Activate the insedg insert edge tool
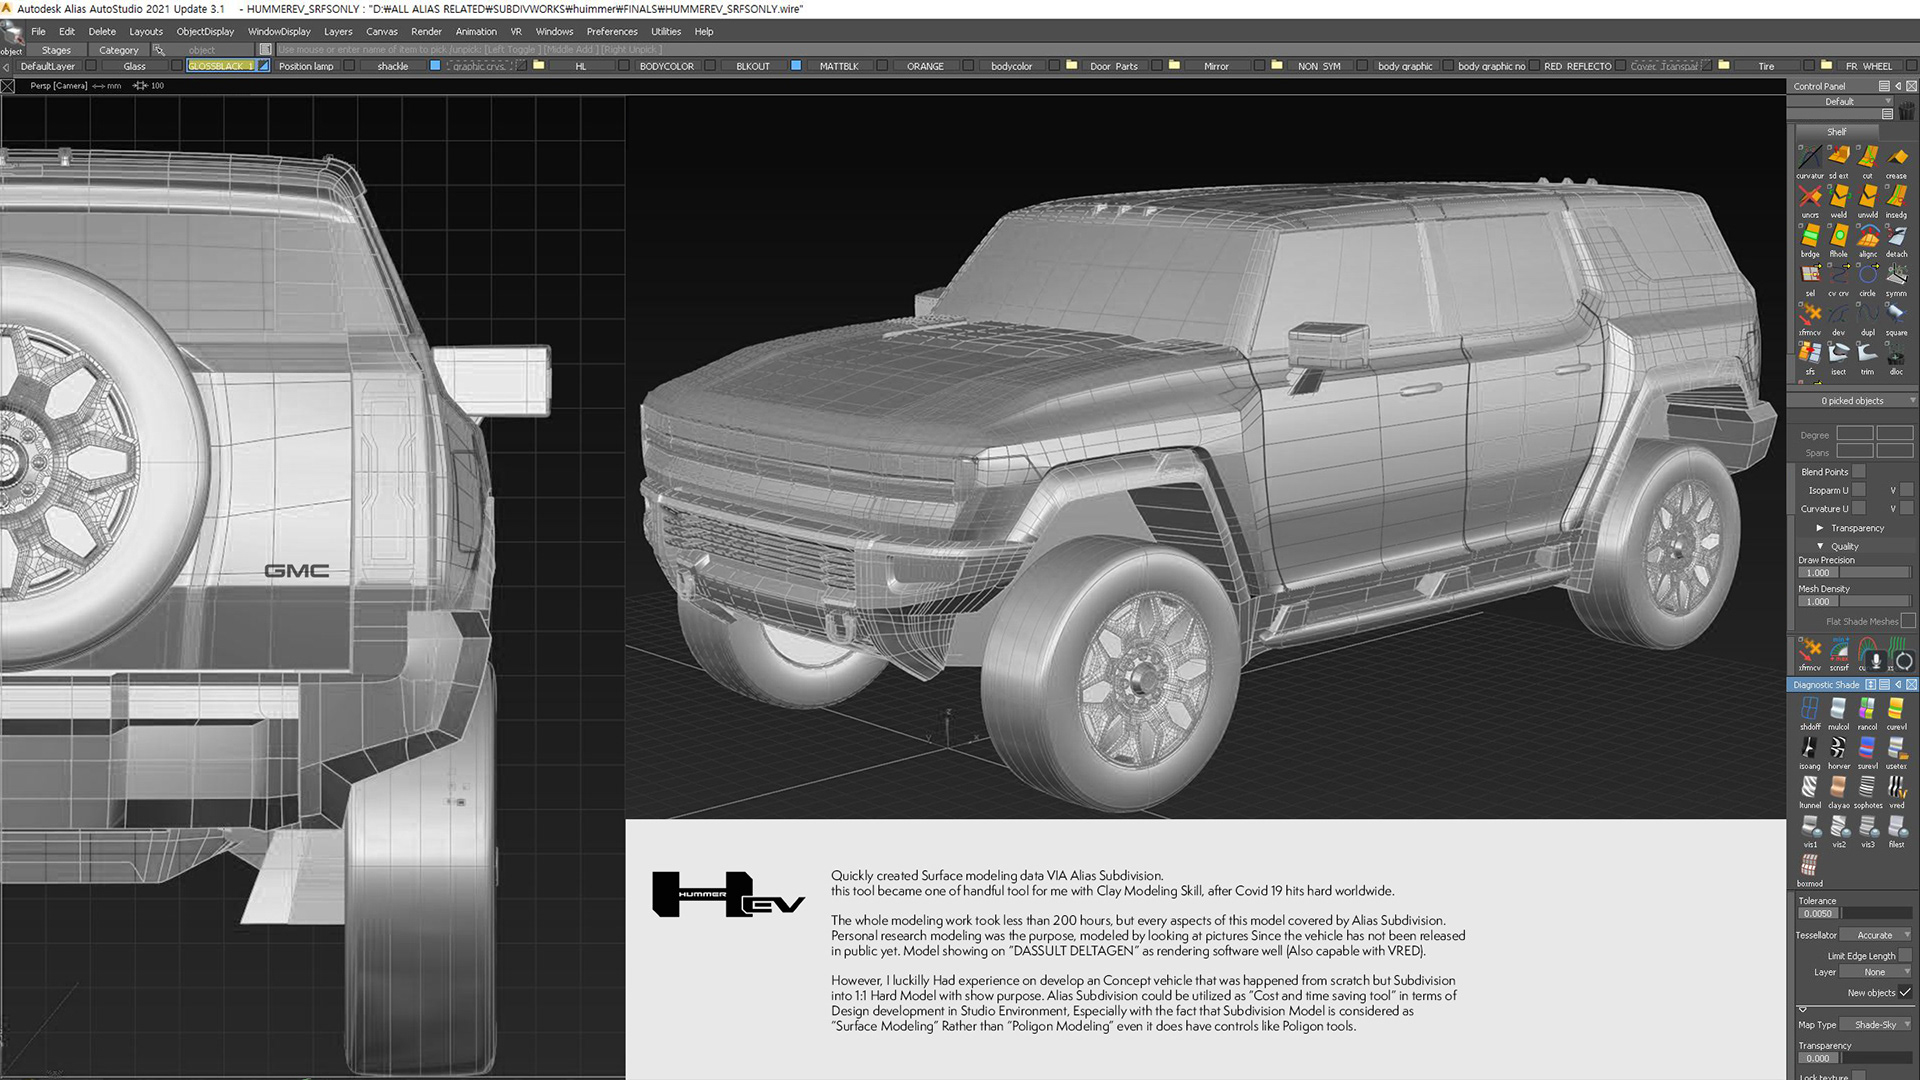This screenshot has width=1920, height=1080. 1897,197
